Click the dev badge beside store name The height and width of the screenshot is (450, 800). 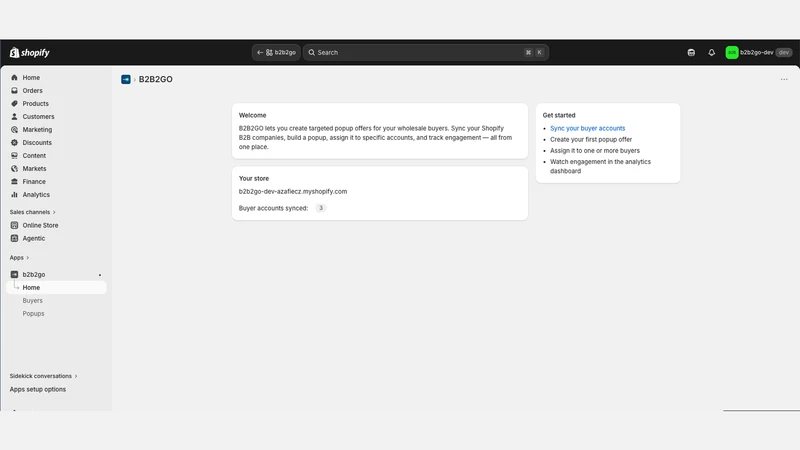pyautogui.click(x=784, y=53)
